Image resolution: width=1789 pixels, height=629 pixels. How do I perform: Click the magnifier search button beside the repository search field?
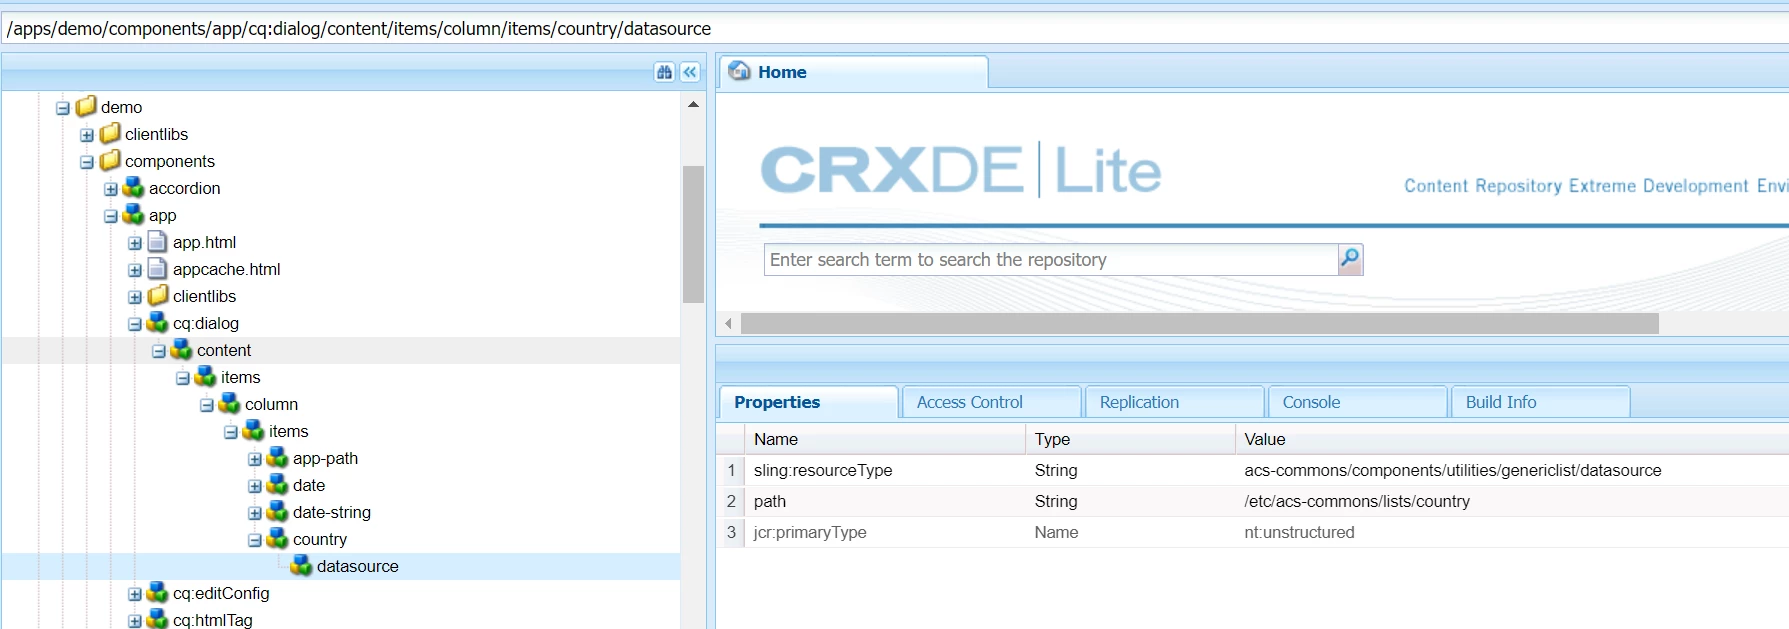point(1350,260)
